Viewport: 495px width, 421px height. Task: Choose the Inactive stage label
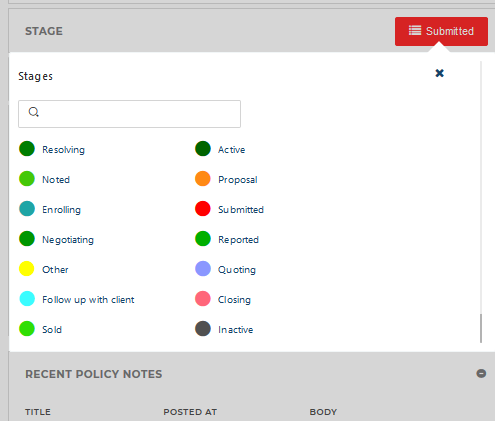pyautogui.click(x=236, y=330)
